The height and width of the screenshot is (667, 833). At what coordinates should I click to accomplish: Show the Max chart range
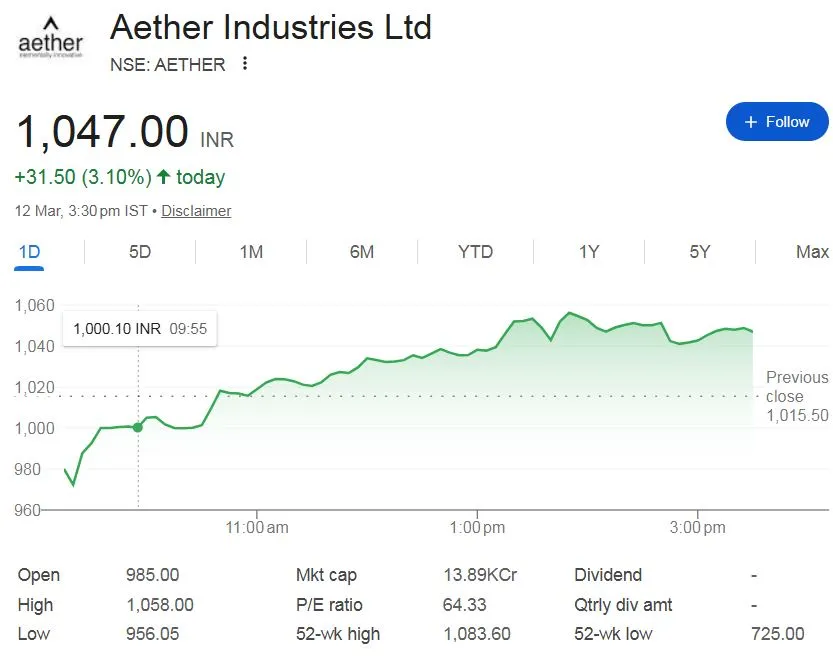(x=812, y=252)
